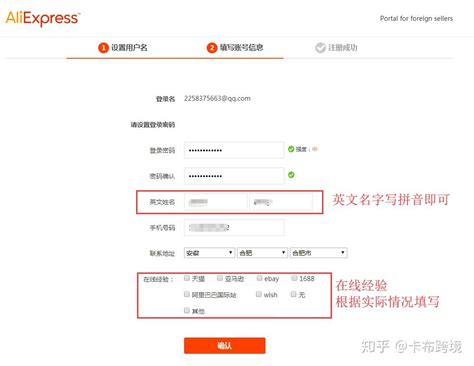
Task: Click the 联系地址 label
Action: tap(162, 253)
